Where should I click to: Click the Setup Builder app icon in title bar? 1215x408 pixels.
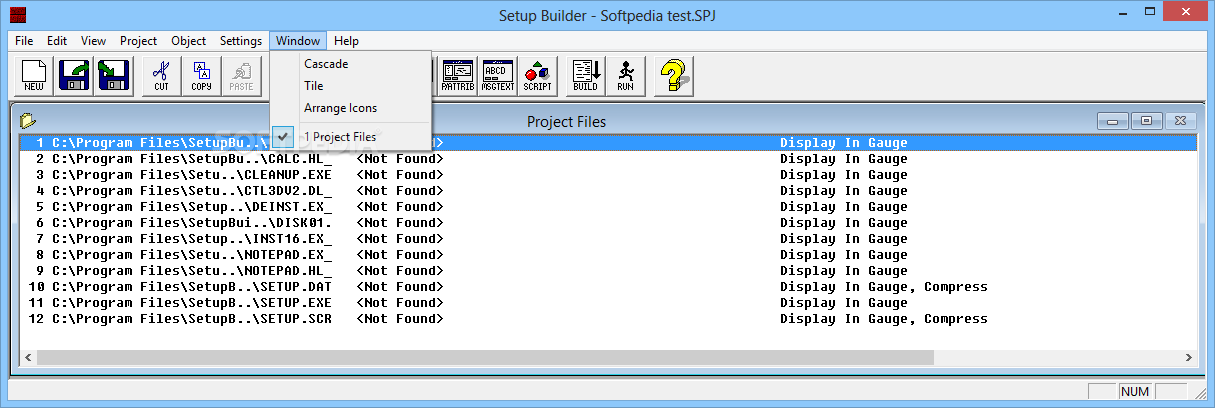click(x=18, y=15)
